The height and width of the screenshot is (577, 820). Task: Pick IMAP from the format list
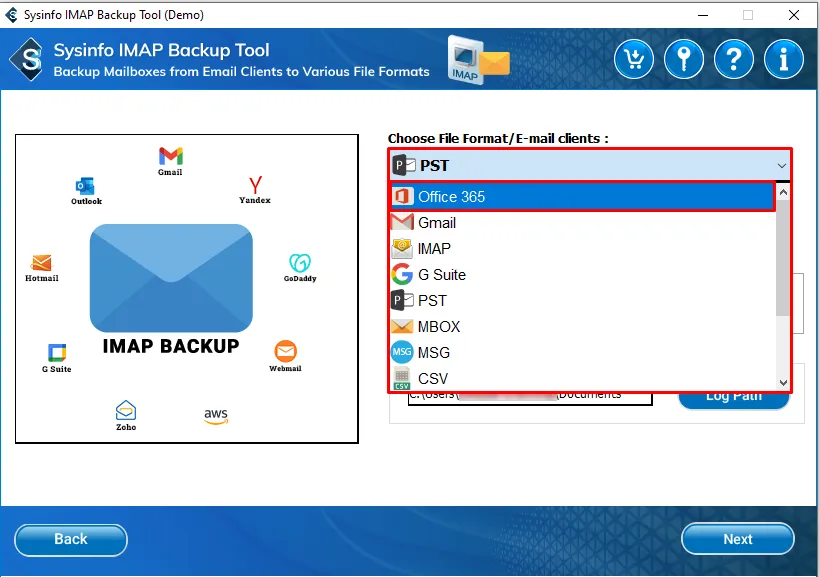(583, 248)
